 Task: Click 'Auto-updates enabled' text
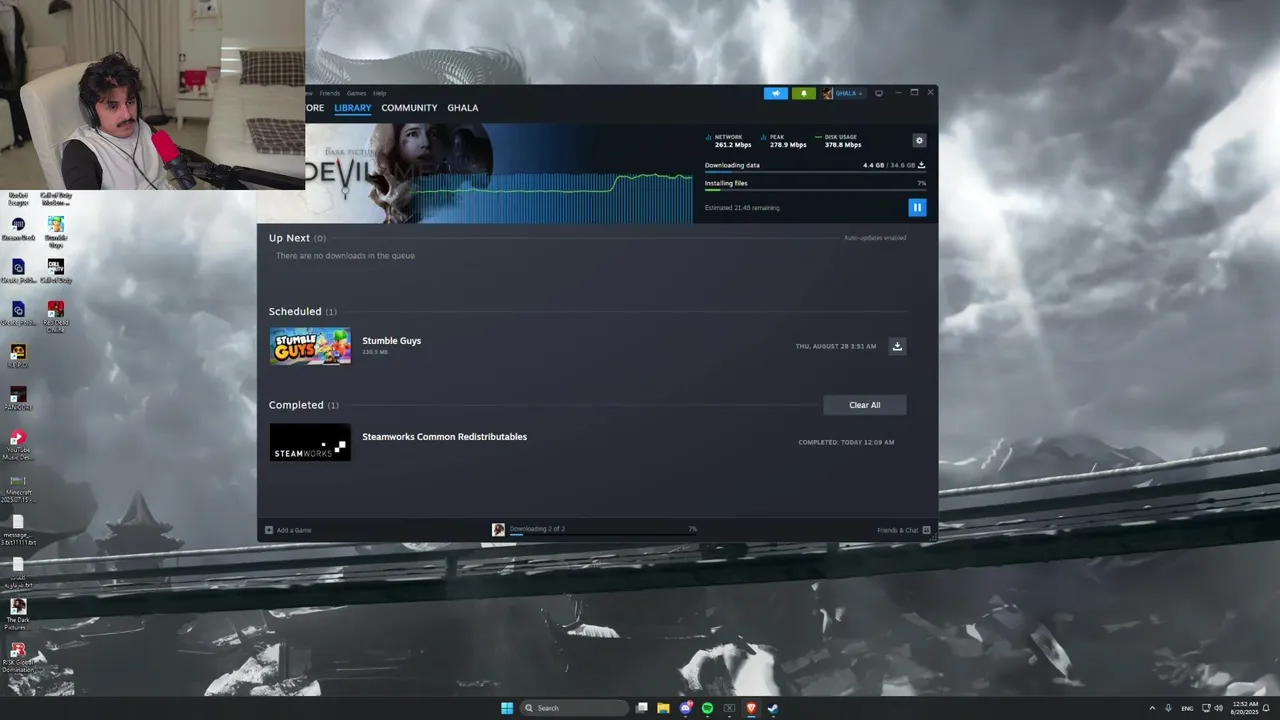(875, 238)
